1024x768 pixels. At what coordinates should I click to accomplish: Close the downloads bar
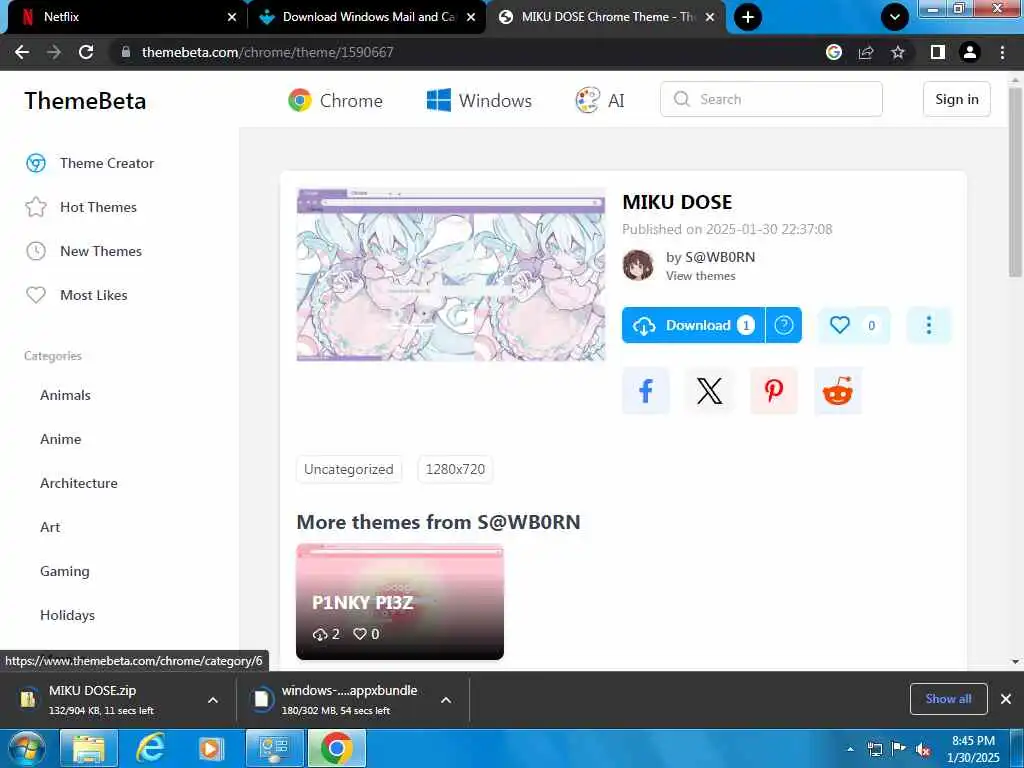[1006, 699]
